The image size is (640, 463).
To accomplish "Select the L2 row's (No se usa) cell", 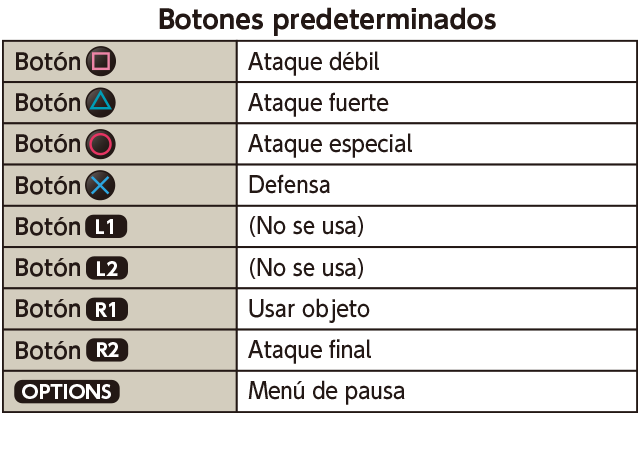I will (437, 268).
